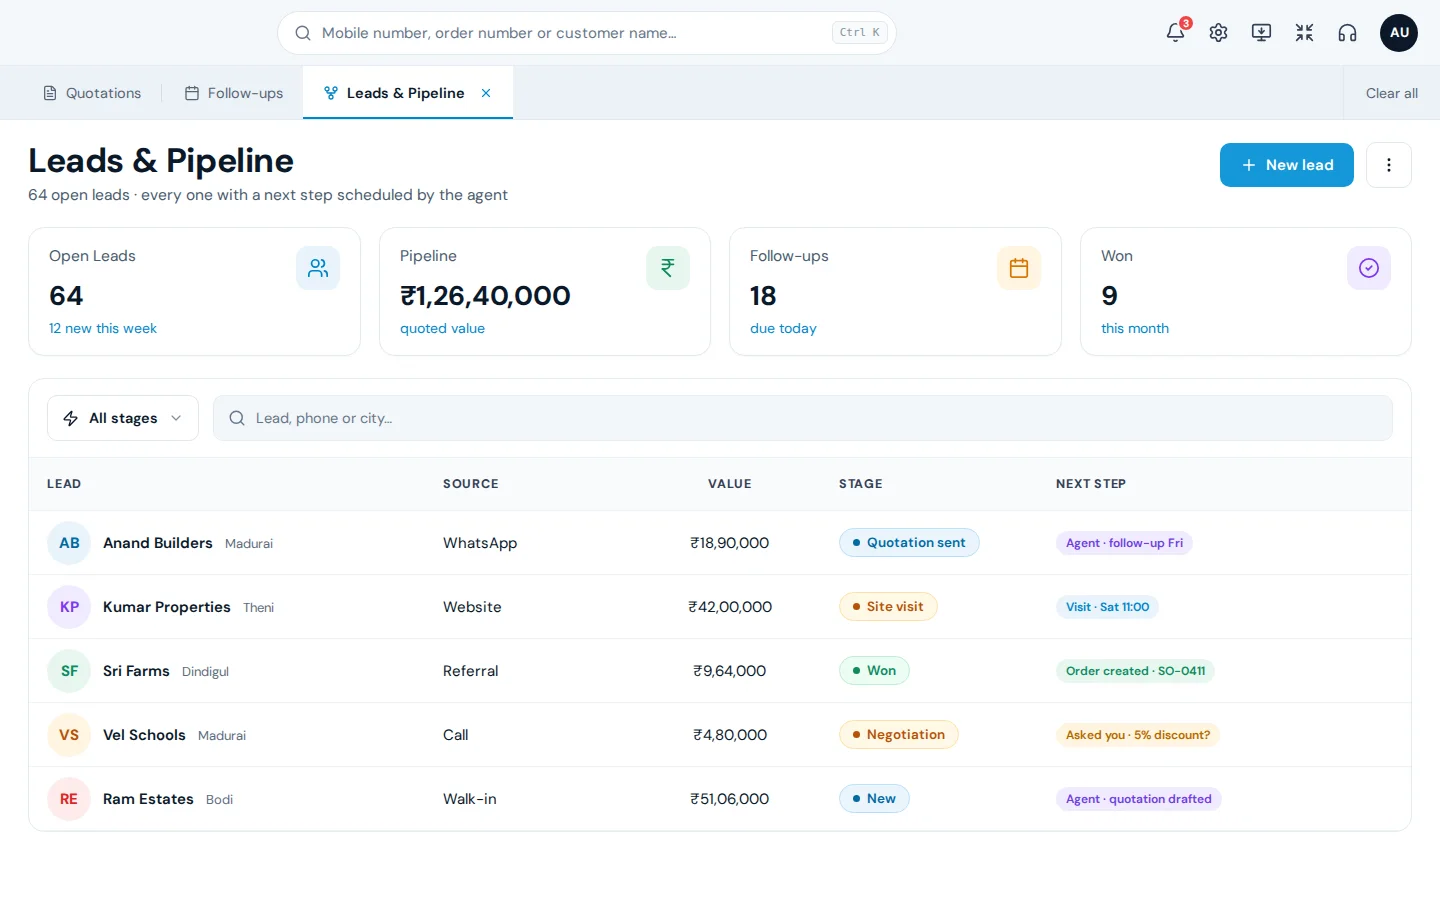Click the KP avatar for Kumar Properties
Screen dimensions: 1440x900
[69, 607]
